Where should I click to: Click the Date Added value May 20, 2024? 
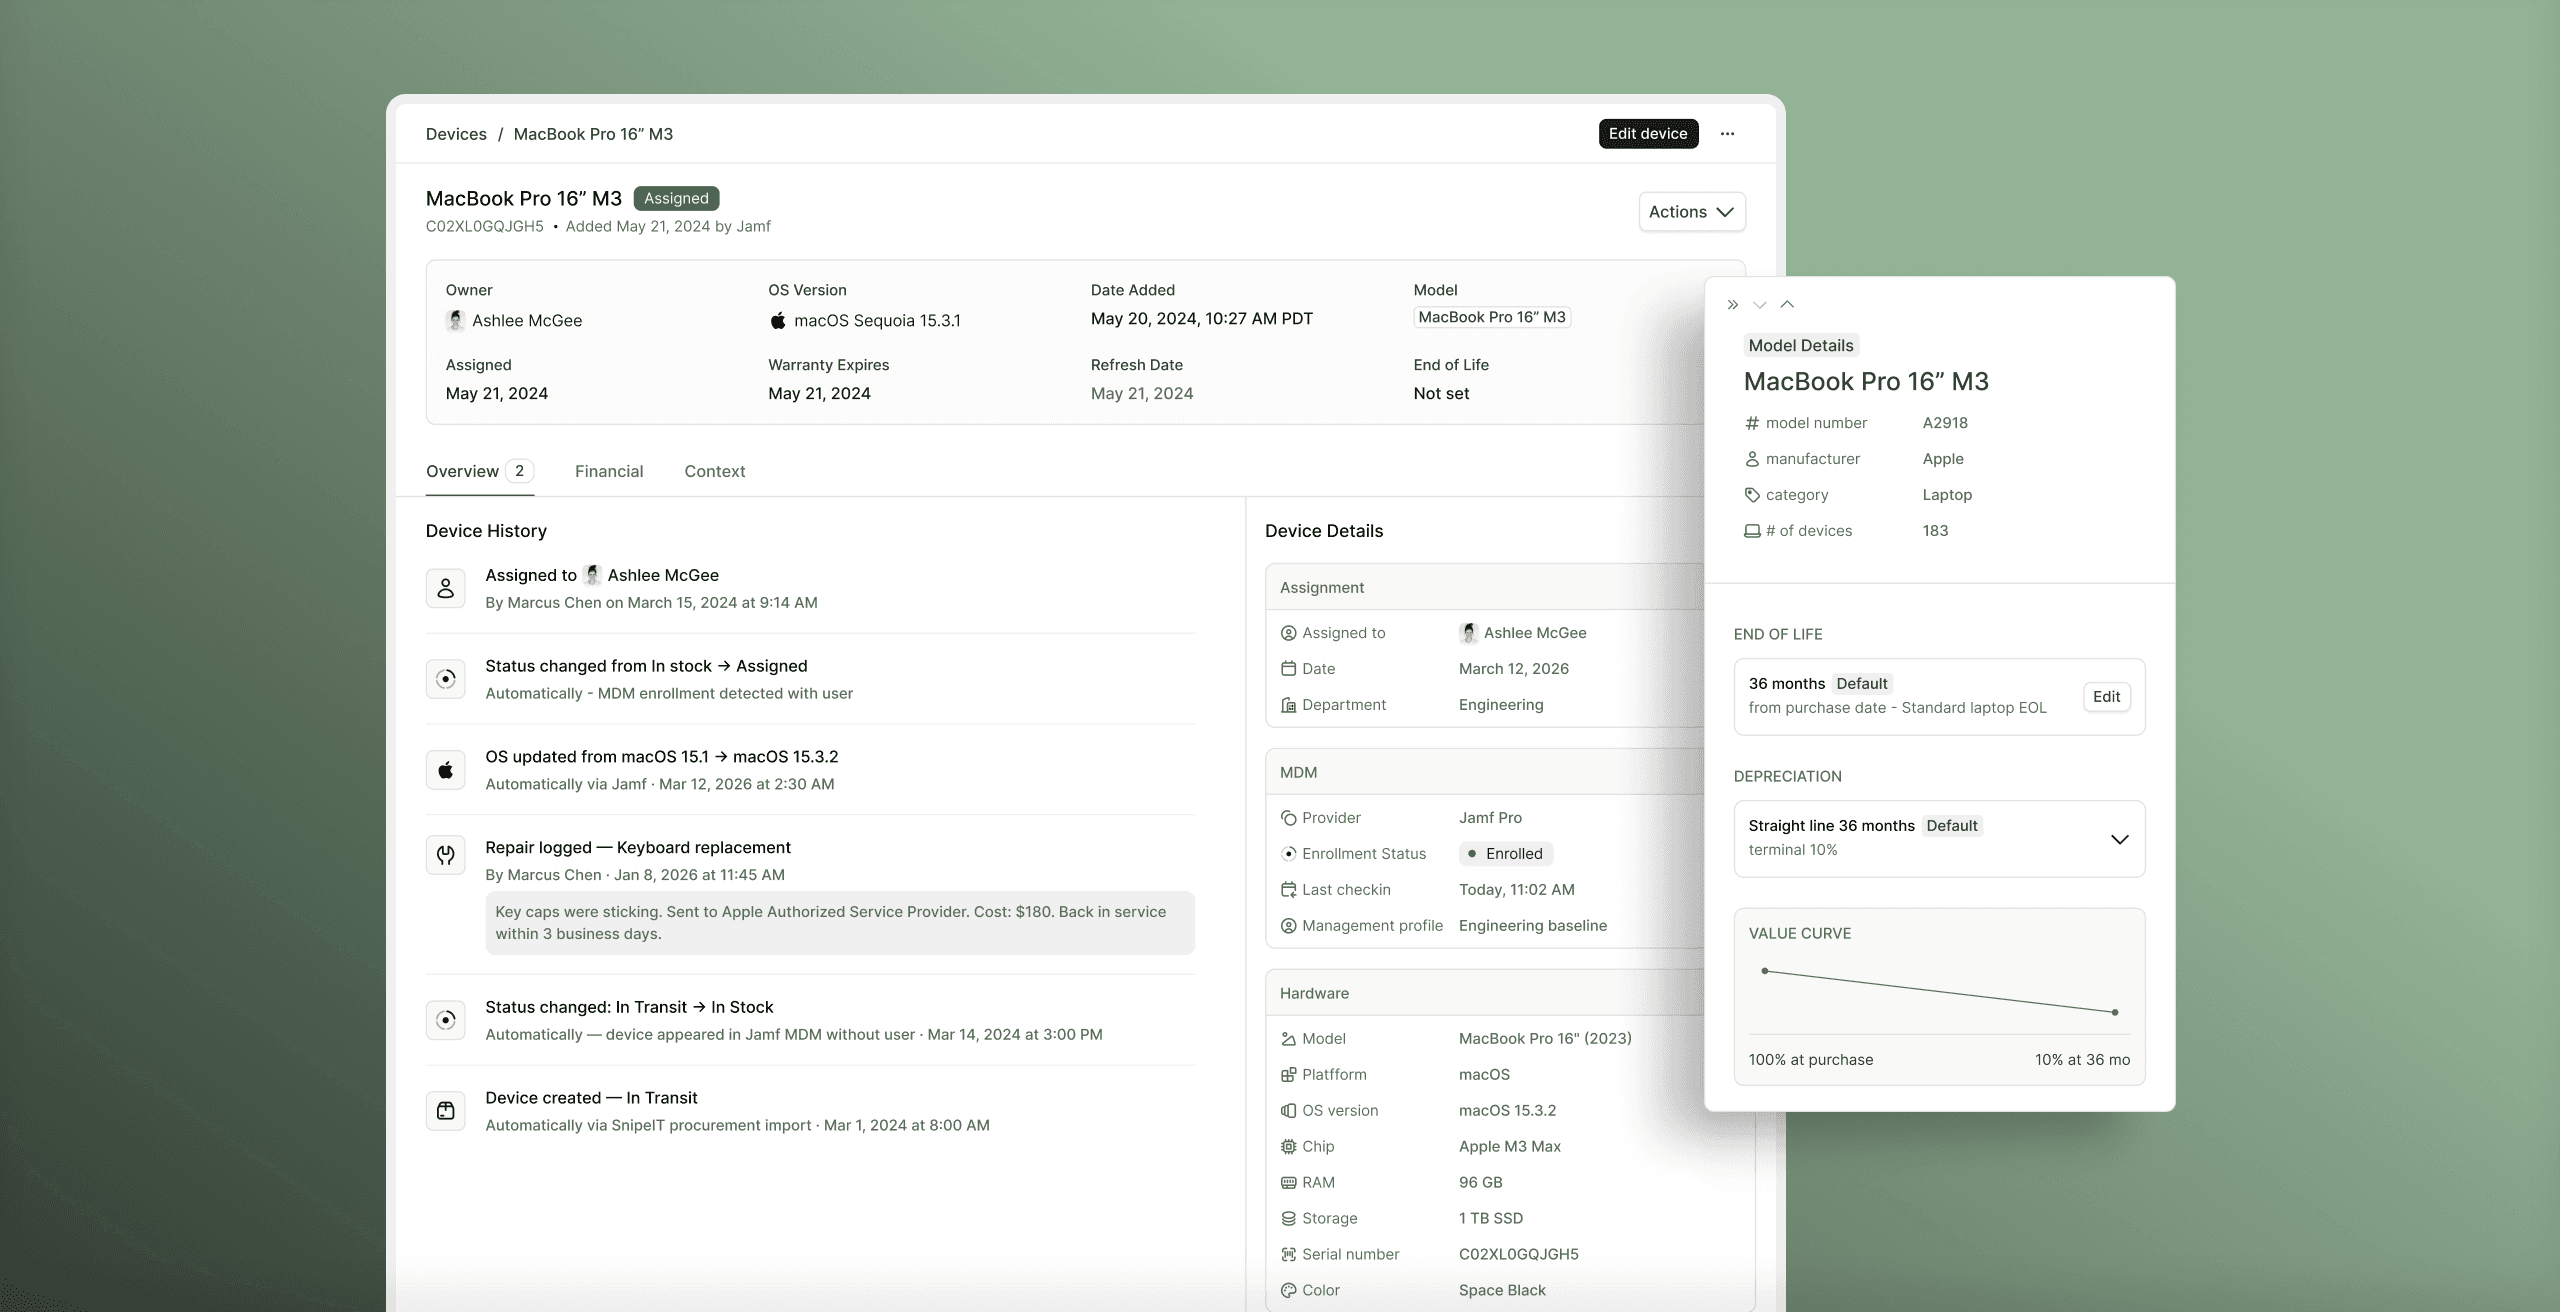click(1202, 319)
